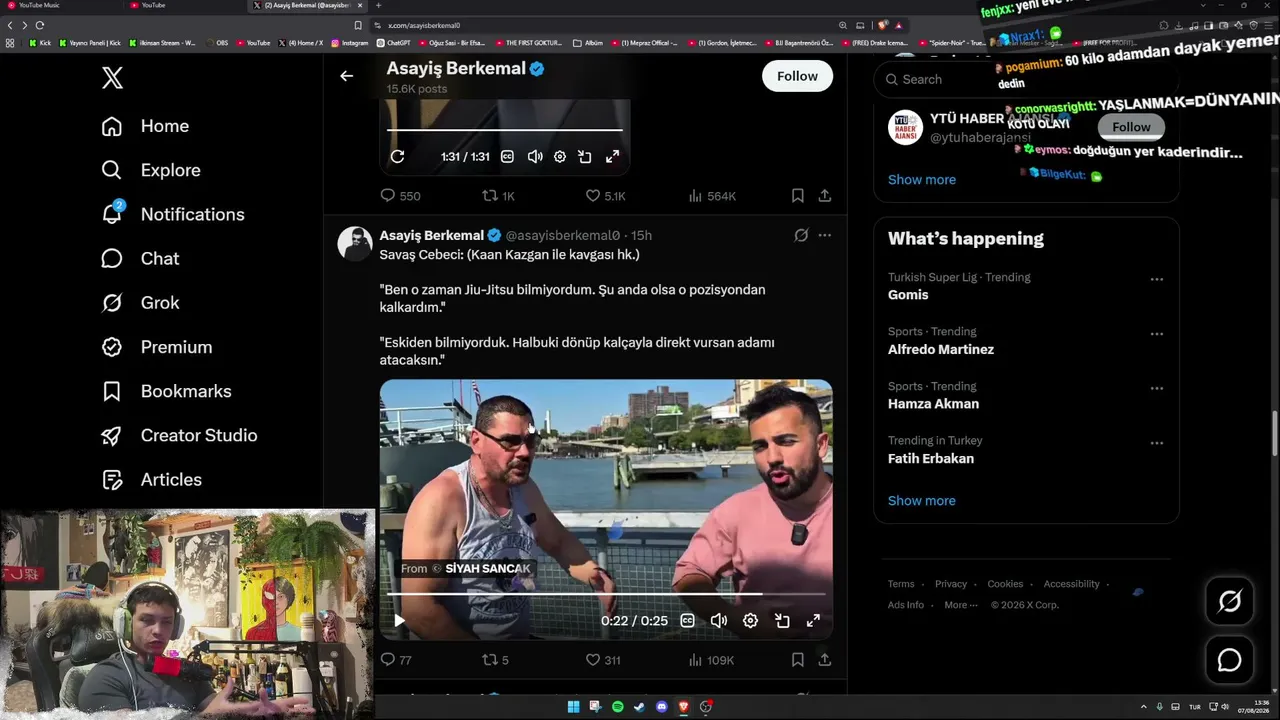Go back with the profile header arrow
This screenshot has width=1280, height=720.
point(346,76)
